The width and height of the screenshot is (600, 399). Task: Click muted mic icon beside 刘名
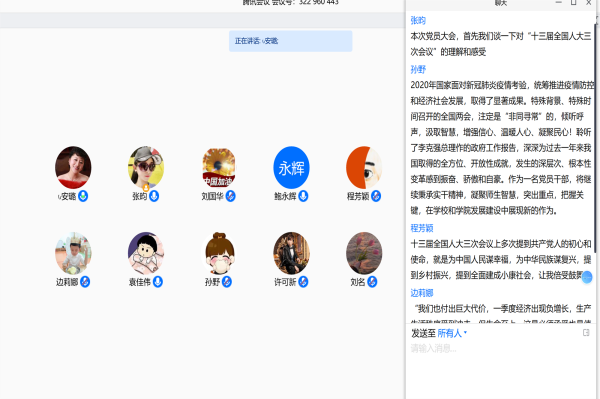click(x=372, y=282)
